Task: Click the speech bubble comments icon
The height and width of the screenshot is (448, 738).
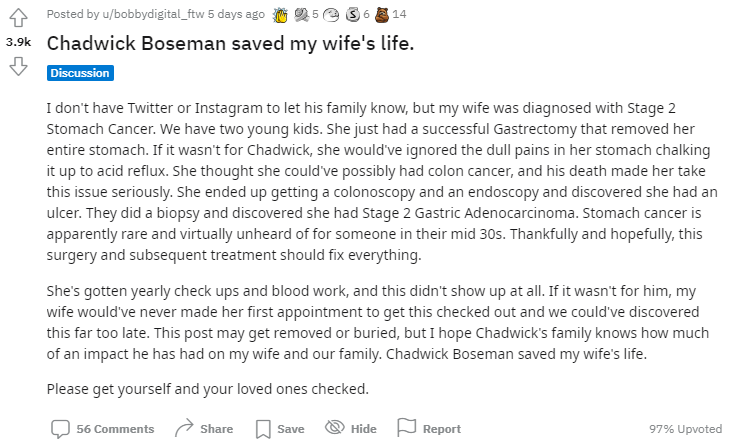Action: coord(60,429)
